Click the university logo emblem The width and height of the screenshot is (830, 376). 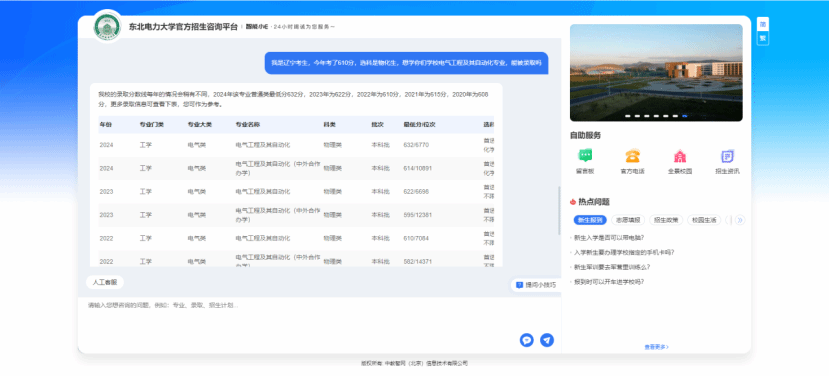point(107,26)
